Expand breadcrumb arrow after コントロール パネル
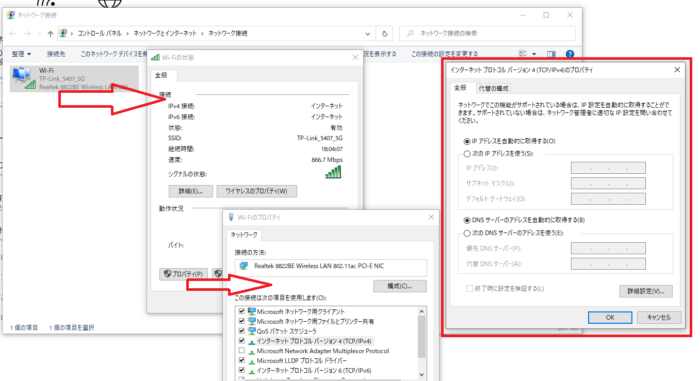The image size is (700, 381). coord(127,33)
